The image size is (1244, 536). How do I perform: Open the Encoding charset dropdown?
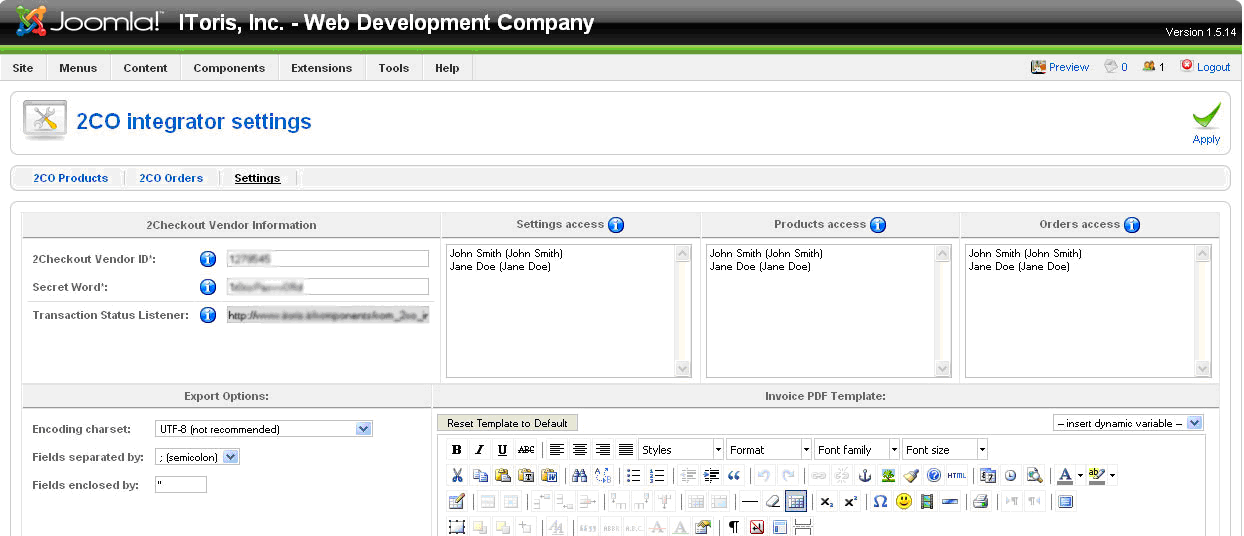(x=264, y=429)
